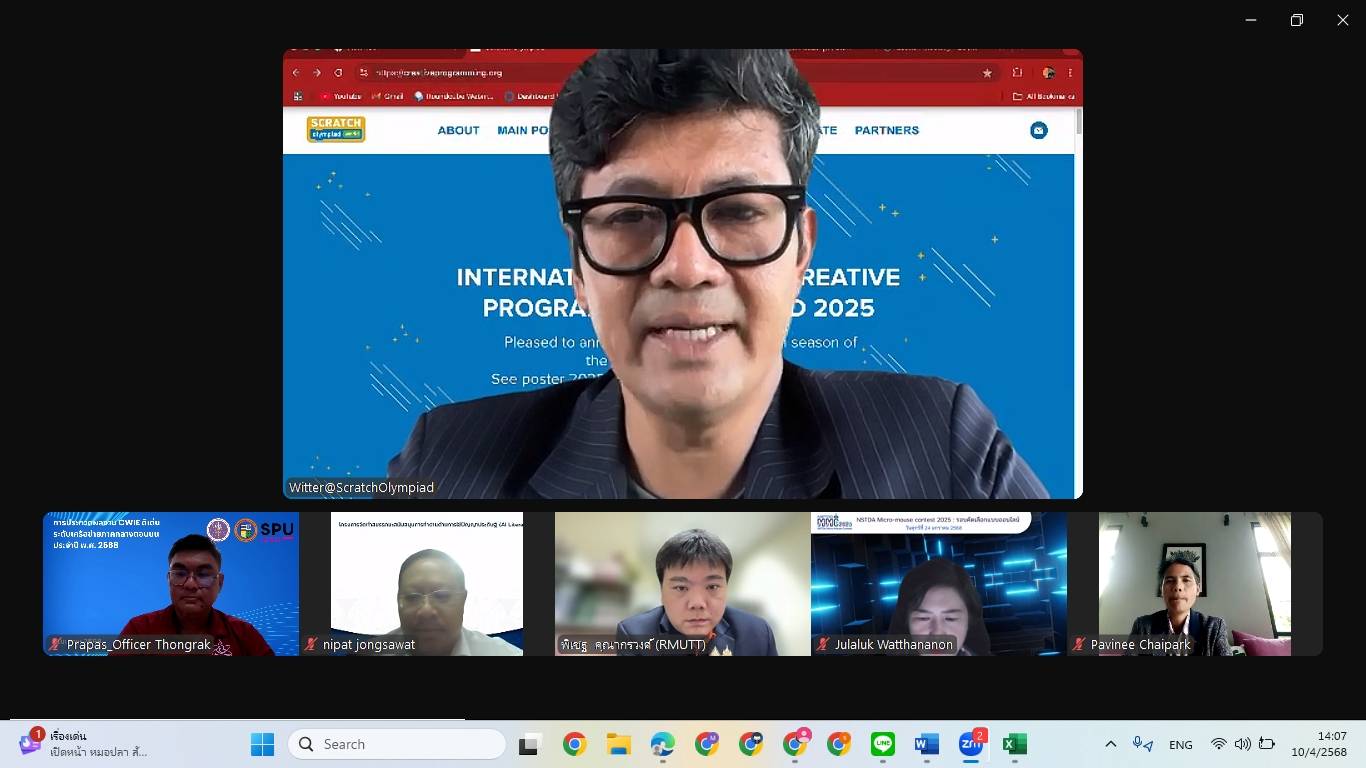
Task: Click the profile avatar in shared browser
Action: point(1048,72)
